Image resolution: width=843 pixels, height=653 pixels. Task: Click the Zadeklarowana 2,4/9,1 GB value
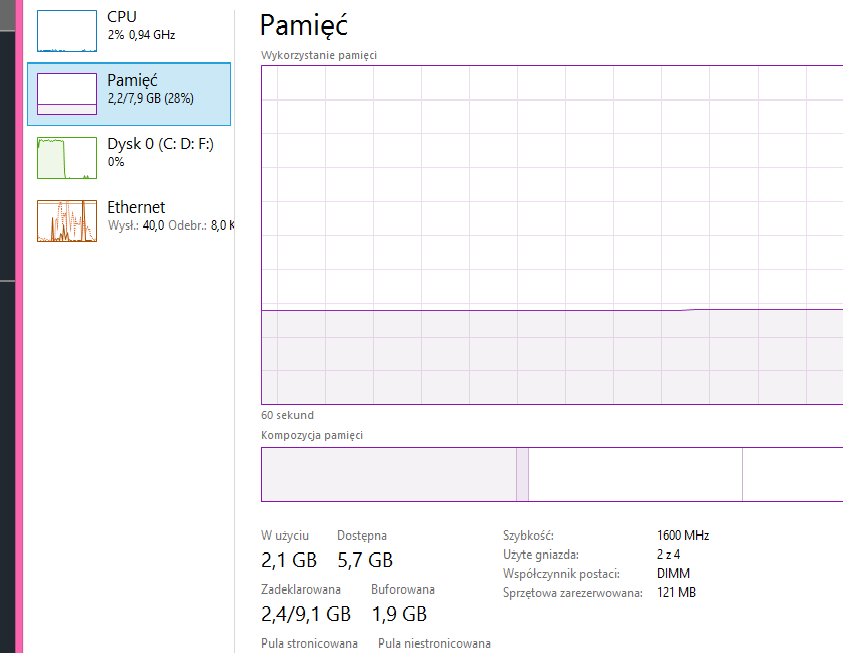coord(306,614)
